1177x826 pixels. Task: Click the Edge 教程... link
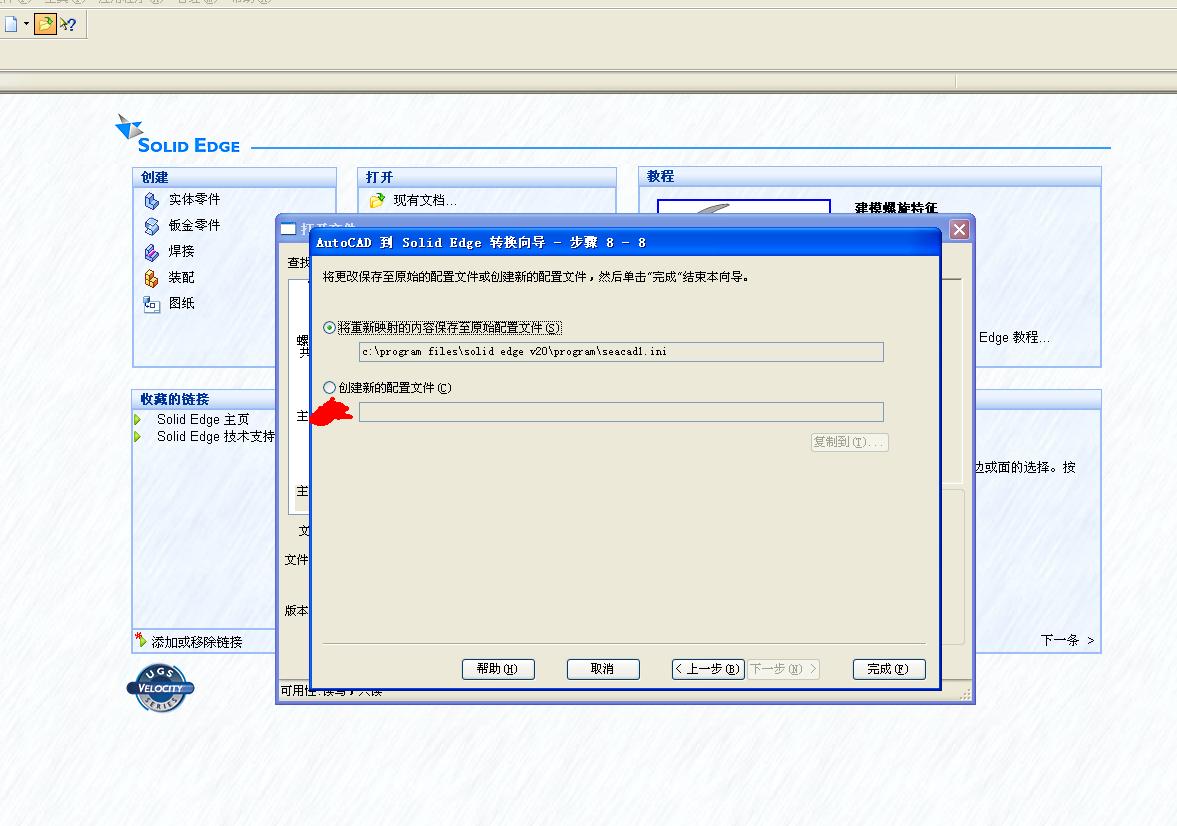pos(1014,338)
